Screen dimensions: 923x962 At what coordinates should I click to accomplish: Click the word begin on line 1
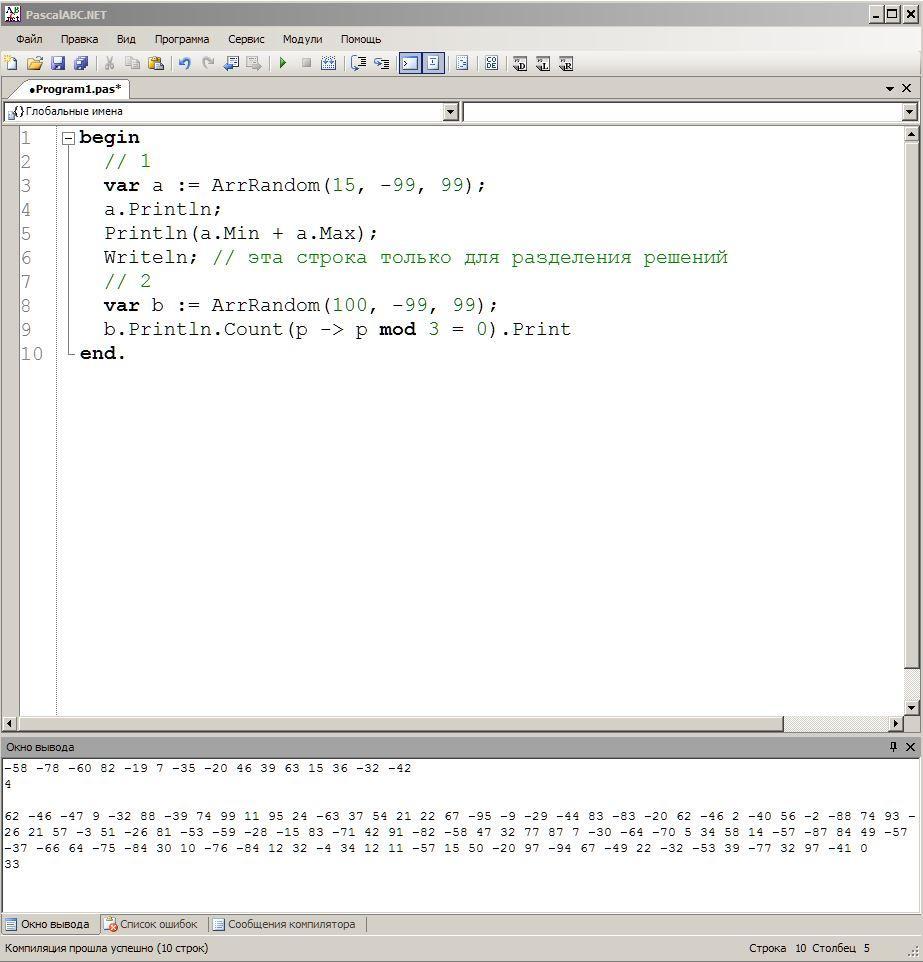coord(109,137)
